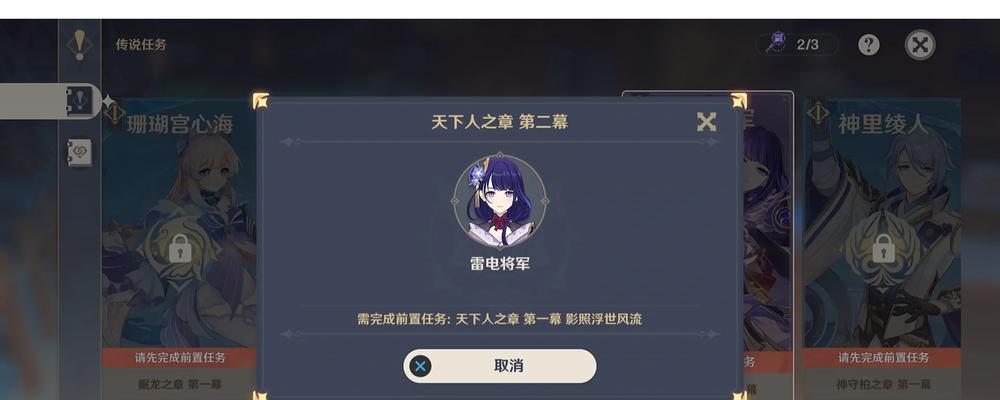Click the 神守柏之章 第一幕 chapter label
Viewport: 1000px width, 400px height.
(883, 385)
